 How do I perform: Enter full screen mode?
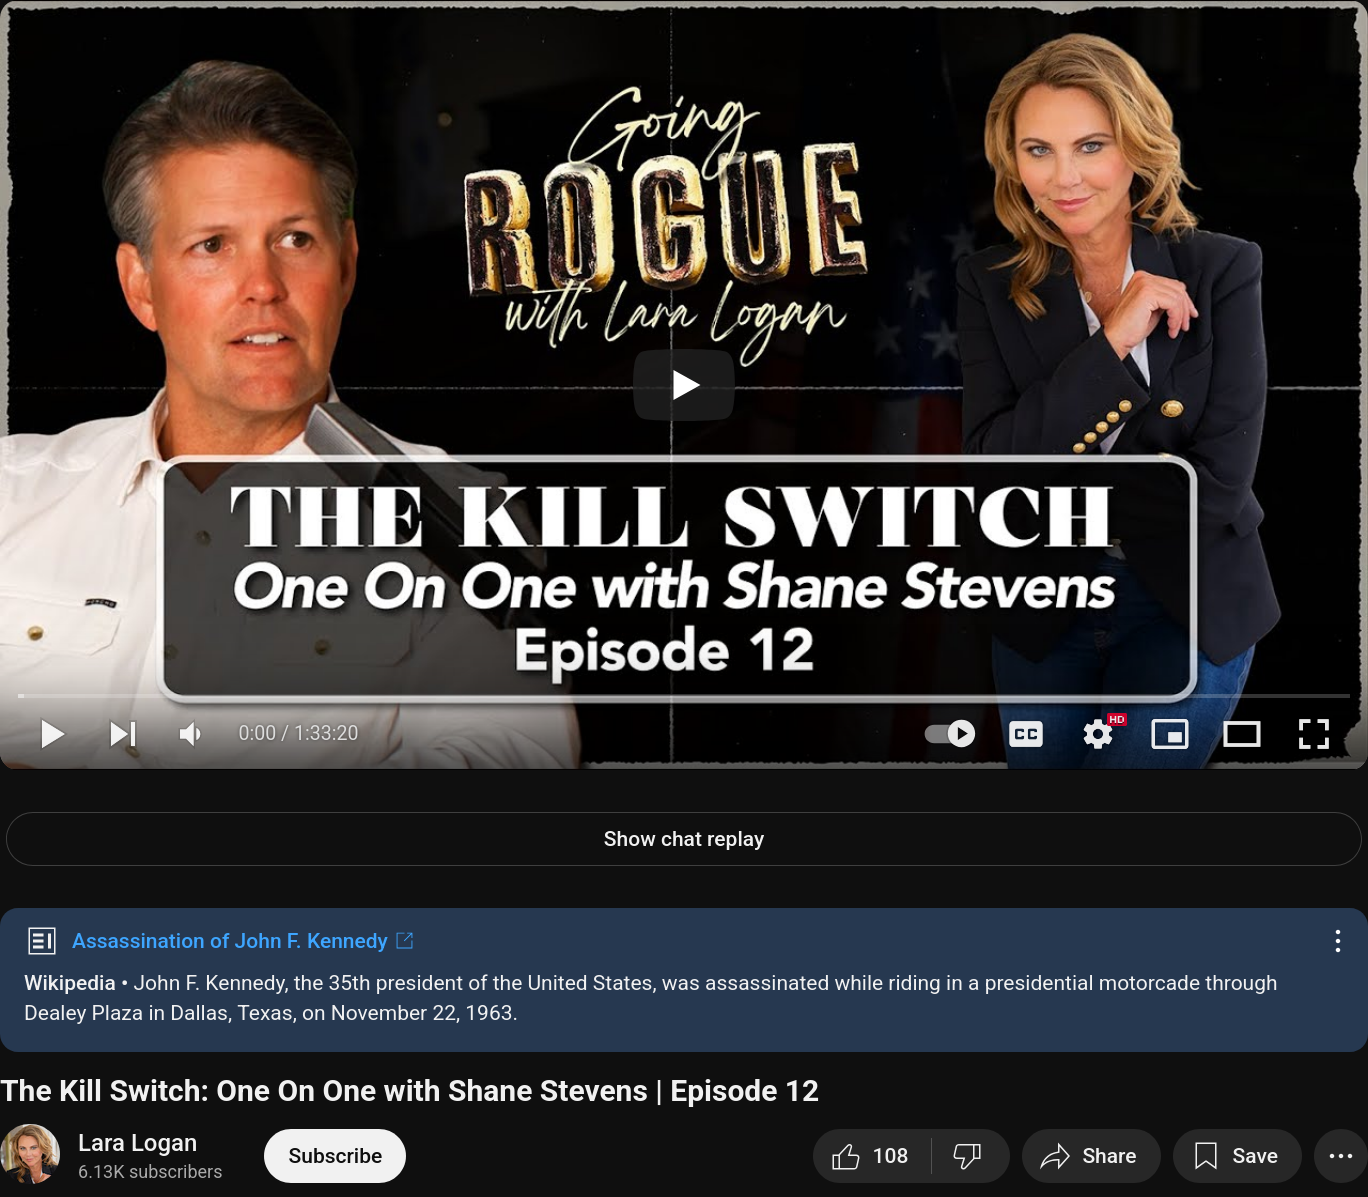1314,734
